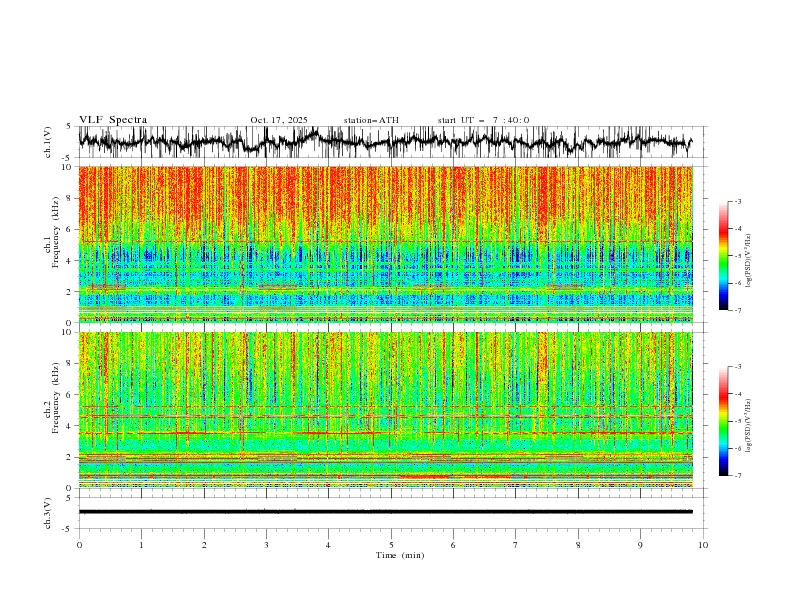Click the time axis tick label '8'

(x=578, y=545)
